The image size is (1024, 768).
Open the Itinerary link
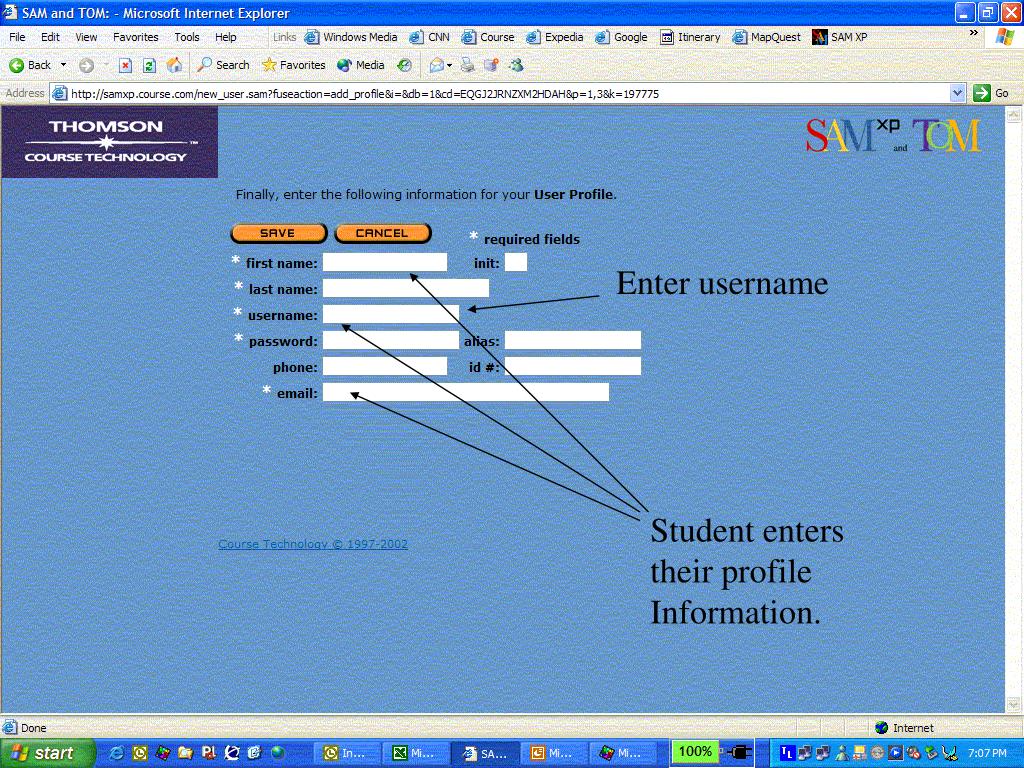(x=690, y=37)
